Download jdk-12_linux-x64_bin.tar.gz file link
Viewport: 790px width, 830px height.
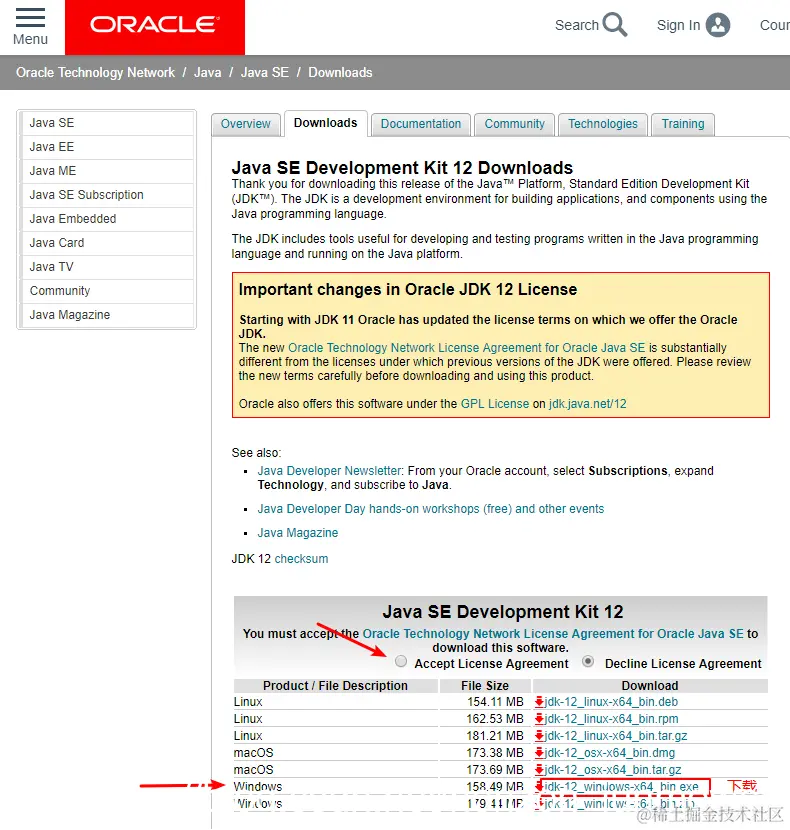616,736
